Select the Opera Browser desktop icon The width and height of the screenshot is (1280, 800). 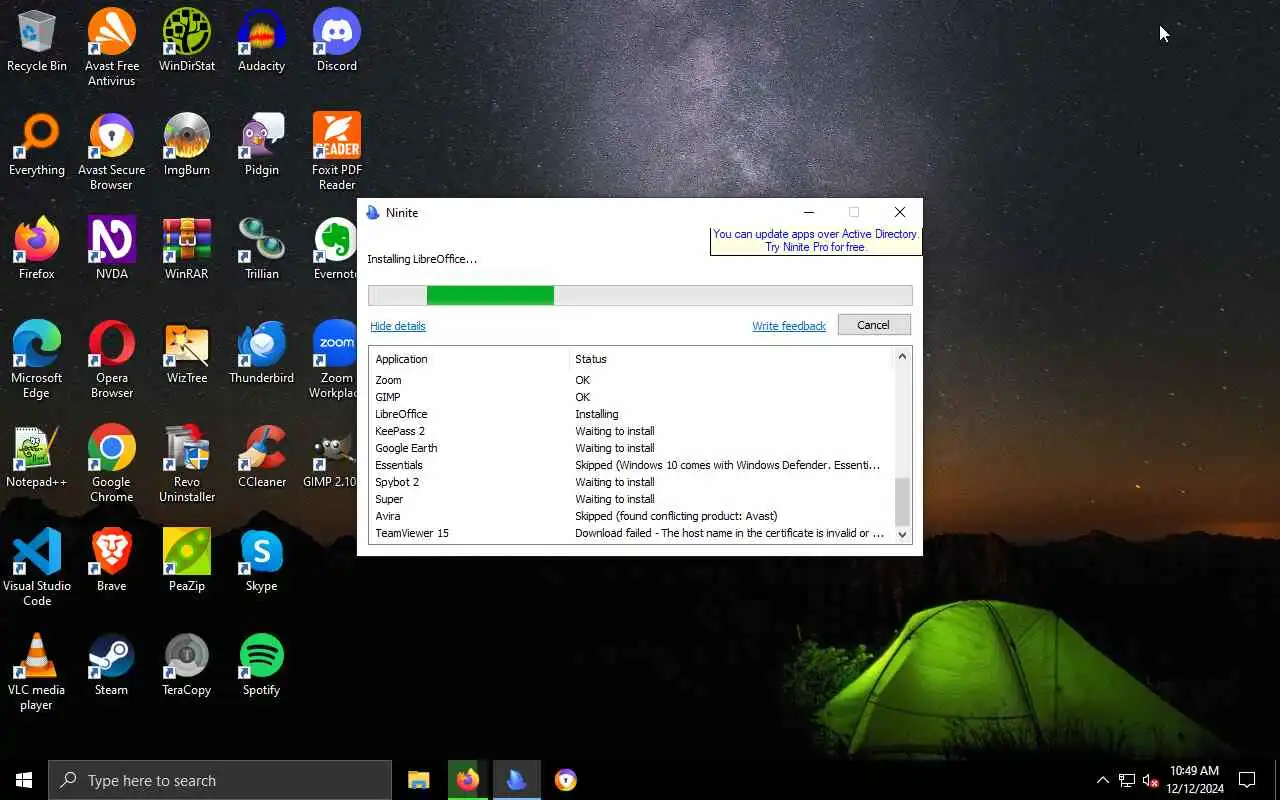pyautogui.click(x=111, y=360)
